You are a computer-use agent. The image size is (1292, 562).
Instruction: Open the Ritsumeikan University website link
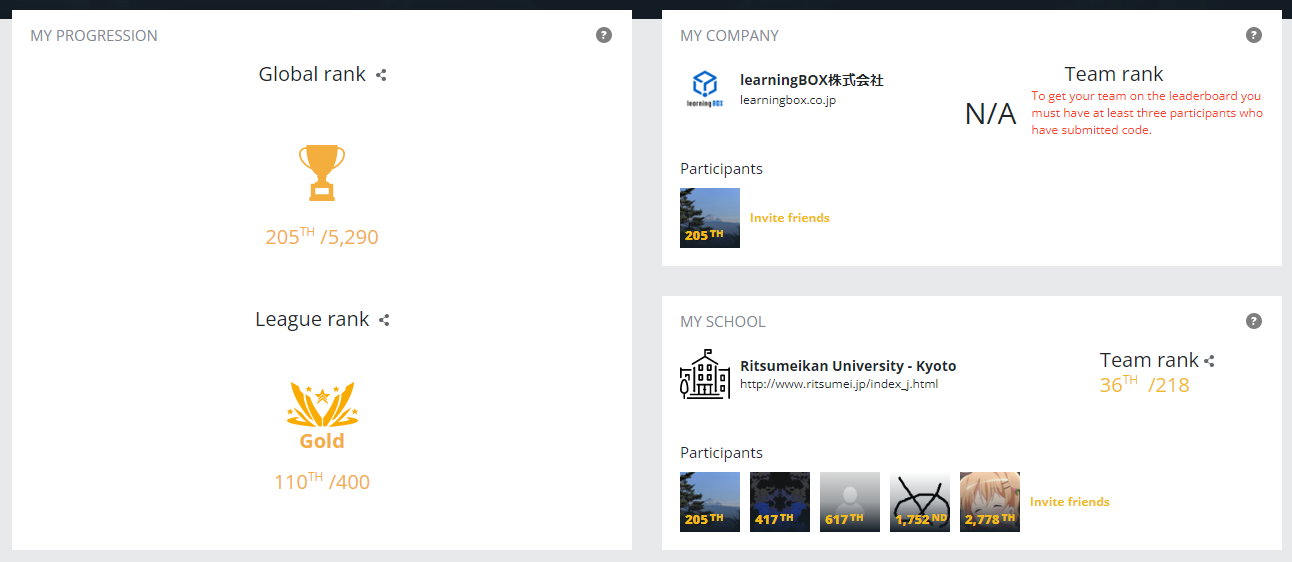point(839,384)
